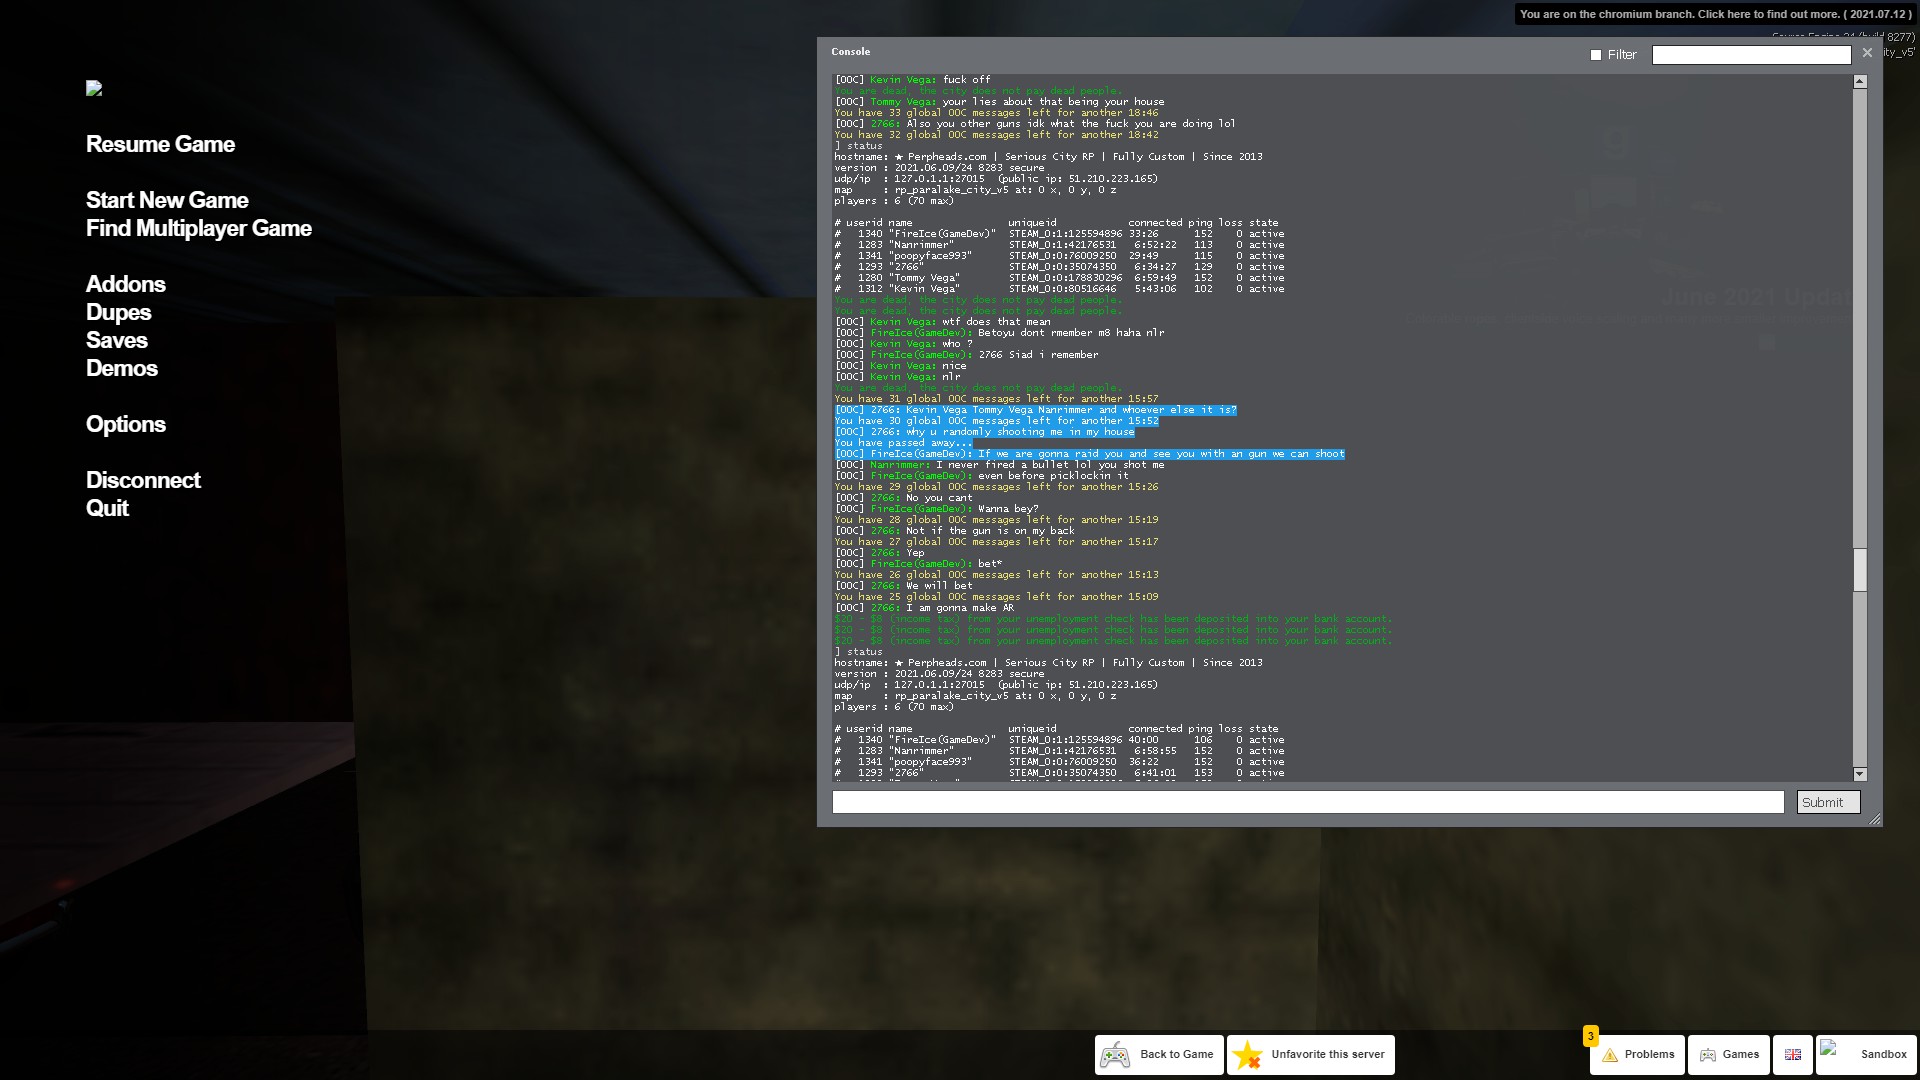The image size is (1920, 1080).
Task: Click player row 'poopyface993' in first status
Action: [1060, 256]
